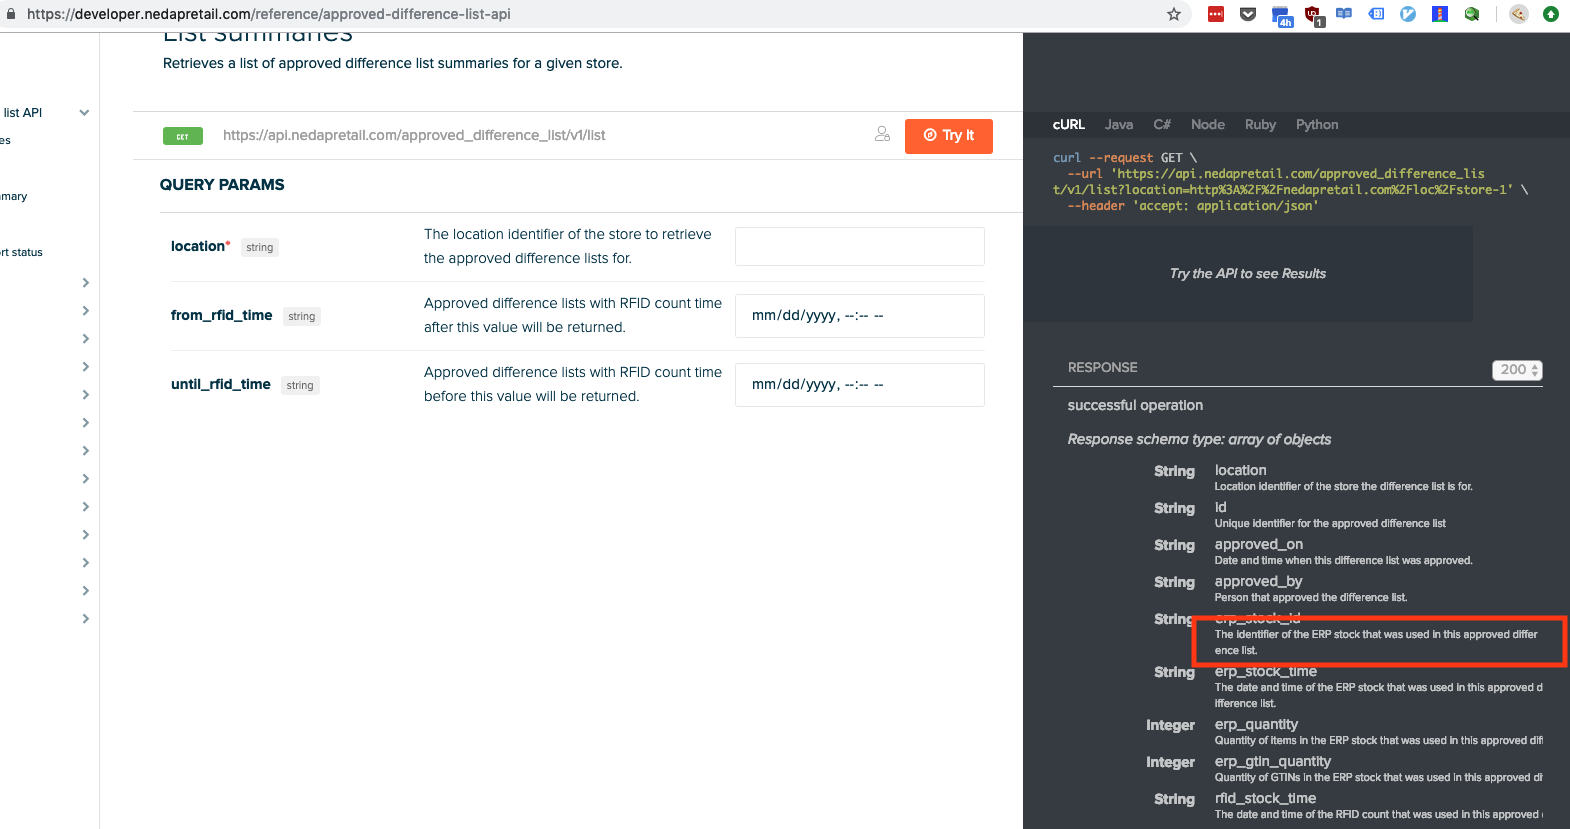
Task: Open the 200 response code dropdown
Action: pos(1517,370)
